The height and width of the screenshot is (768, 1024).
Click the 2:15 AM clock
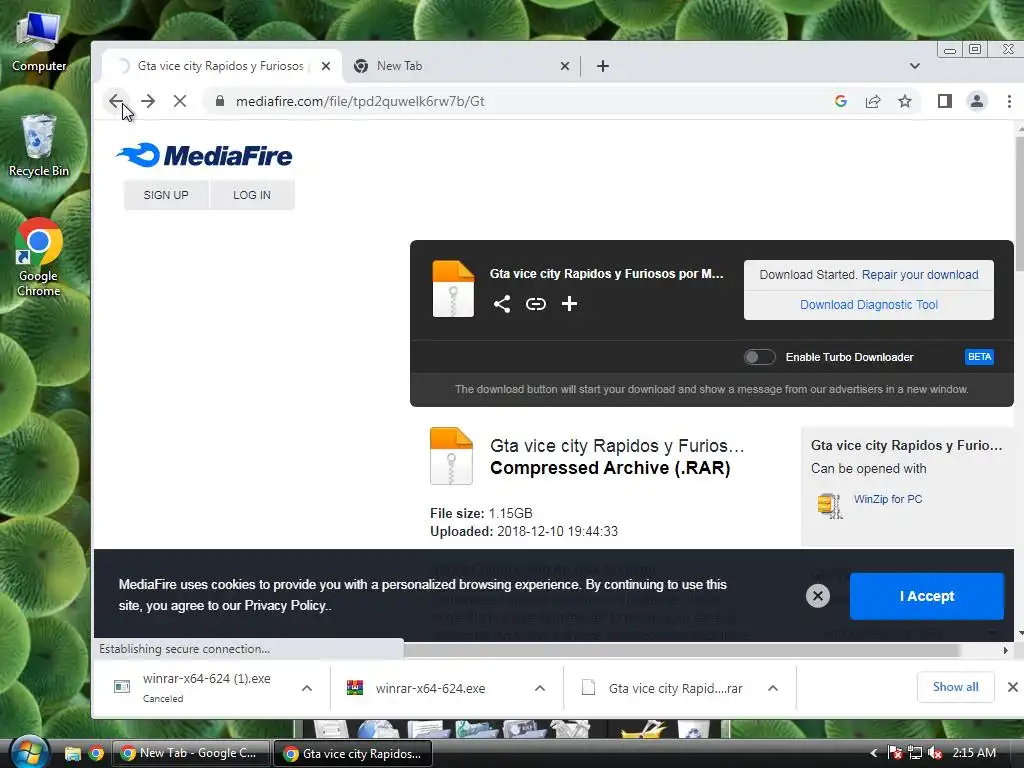point(974,753)
